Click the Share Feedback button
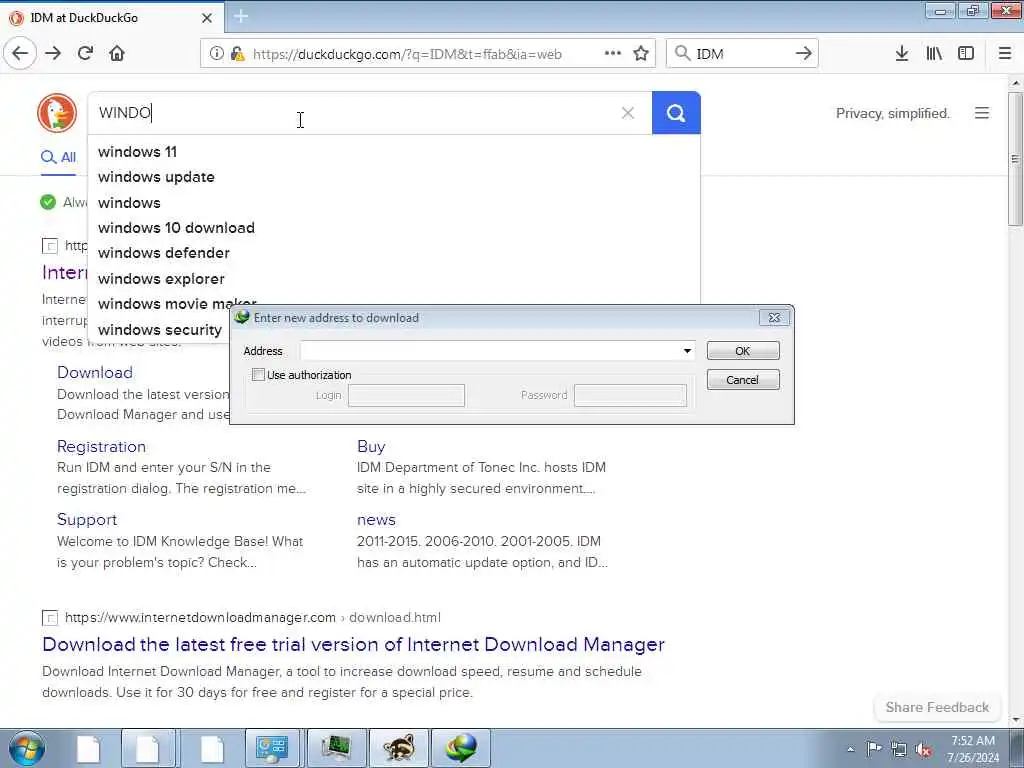1024x768 pixels. point(937,707)
